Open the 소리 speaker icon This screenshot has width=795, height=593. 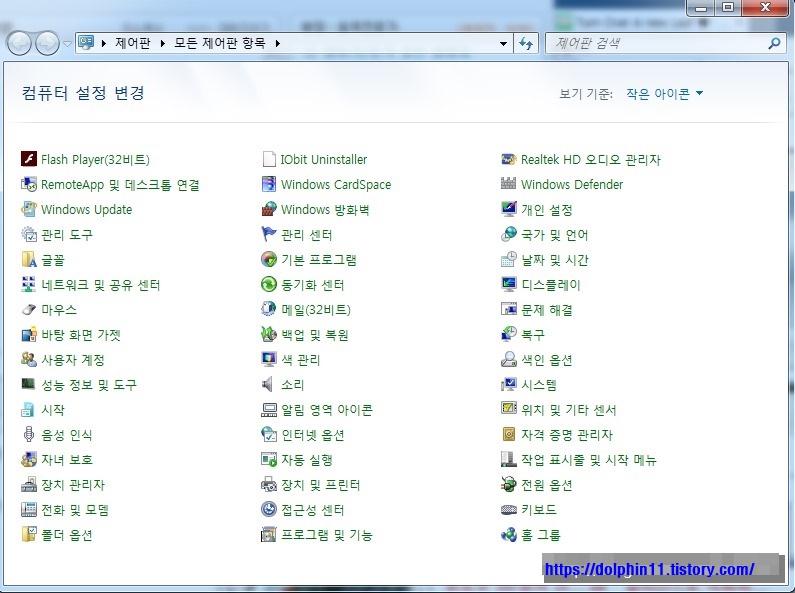(x=269, y=384)
